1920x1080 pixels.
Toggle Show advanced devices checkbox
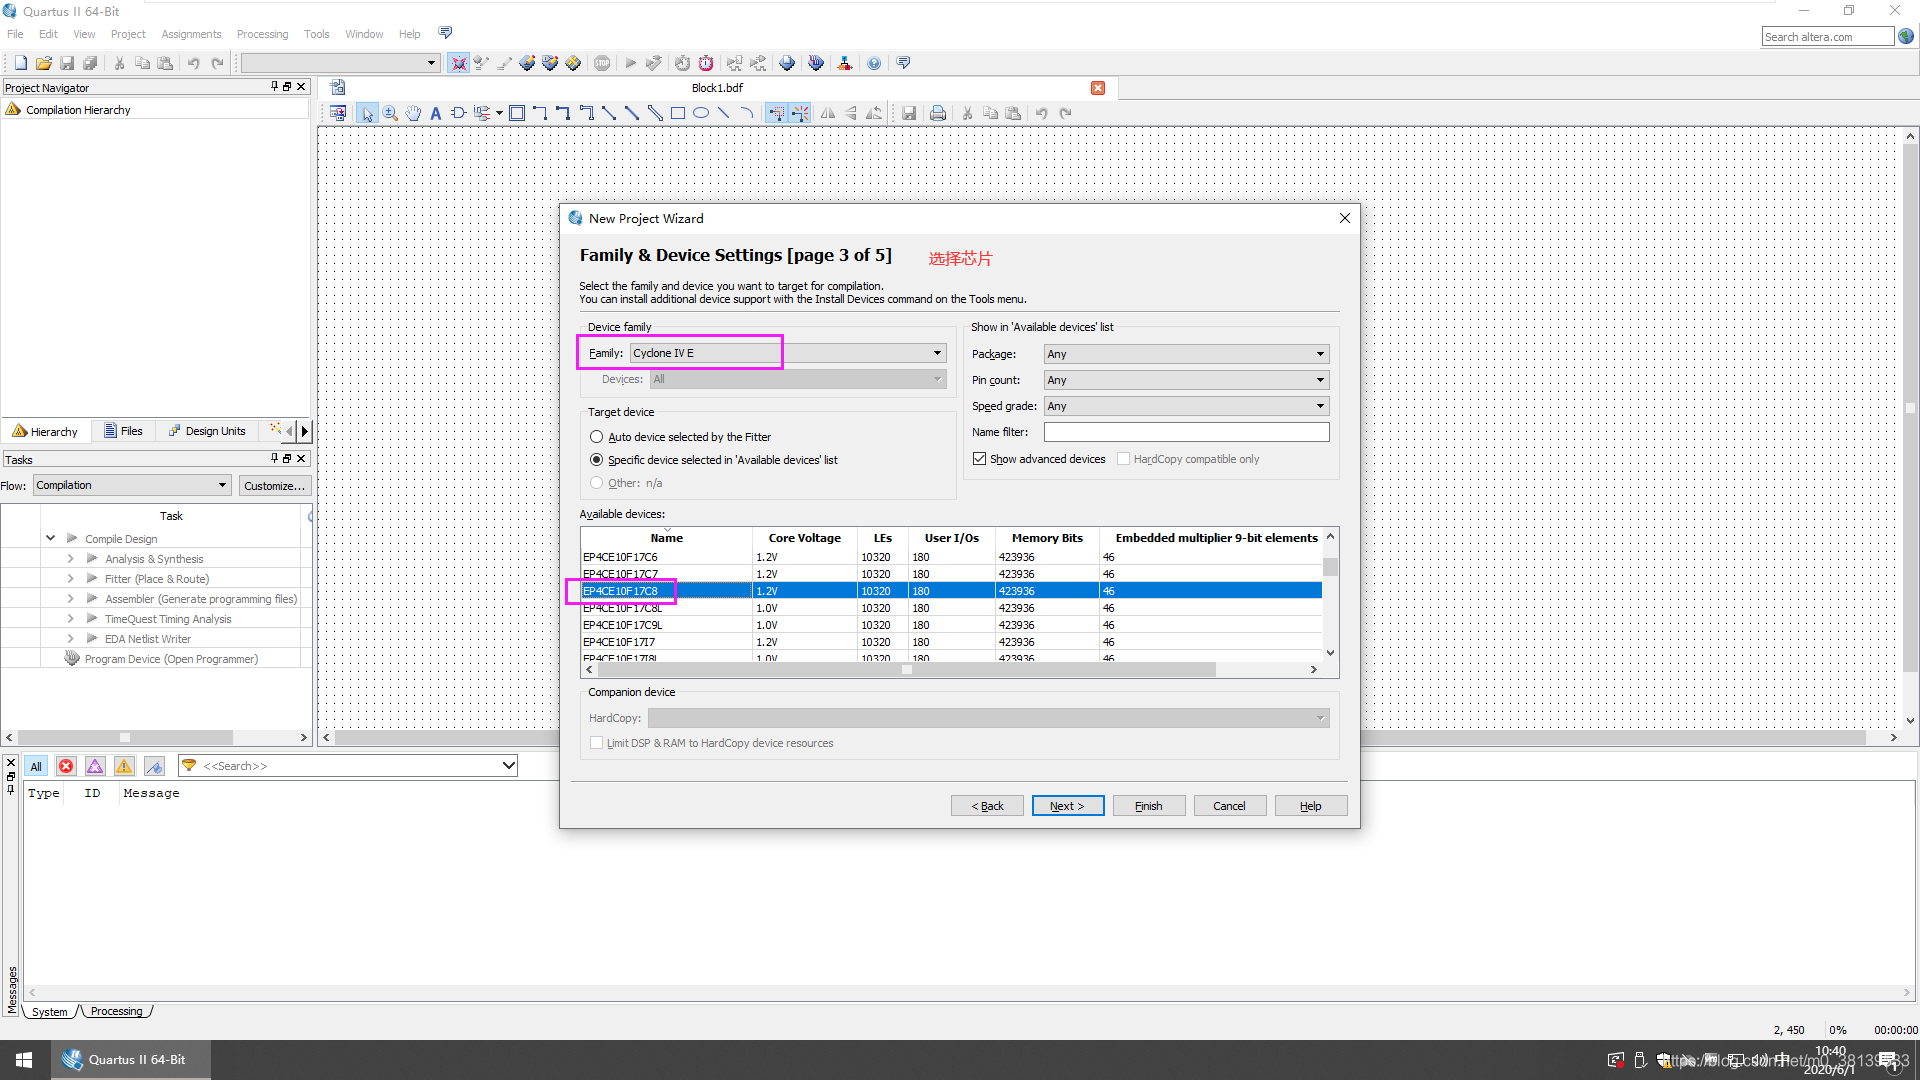pos(980,459)
